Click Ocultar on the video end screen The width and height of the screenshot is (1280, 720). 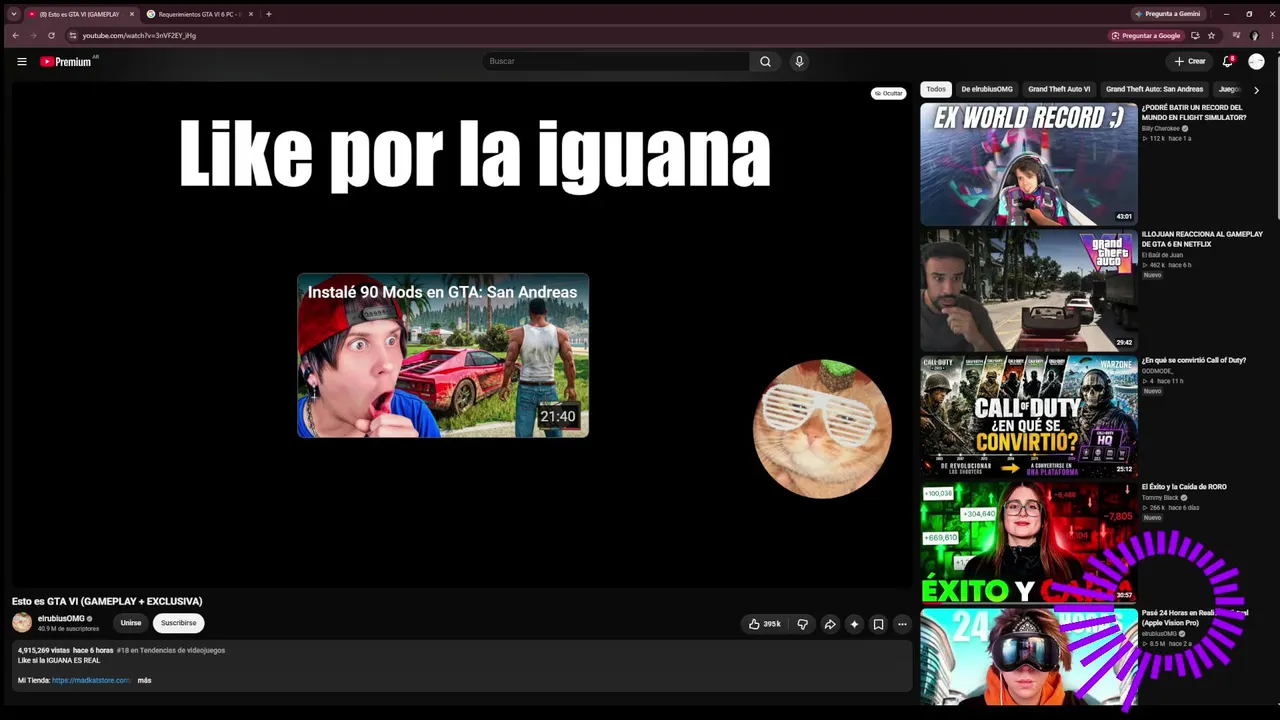(888, 93)
